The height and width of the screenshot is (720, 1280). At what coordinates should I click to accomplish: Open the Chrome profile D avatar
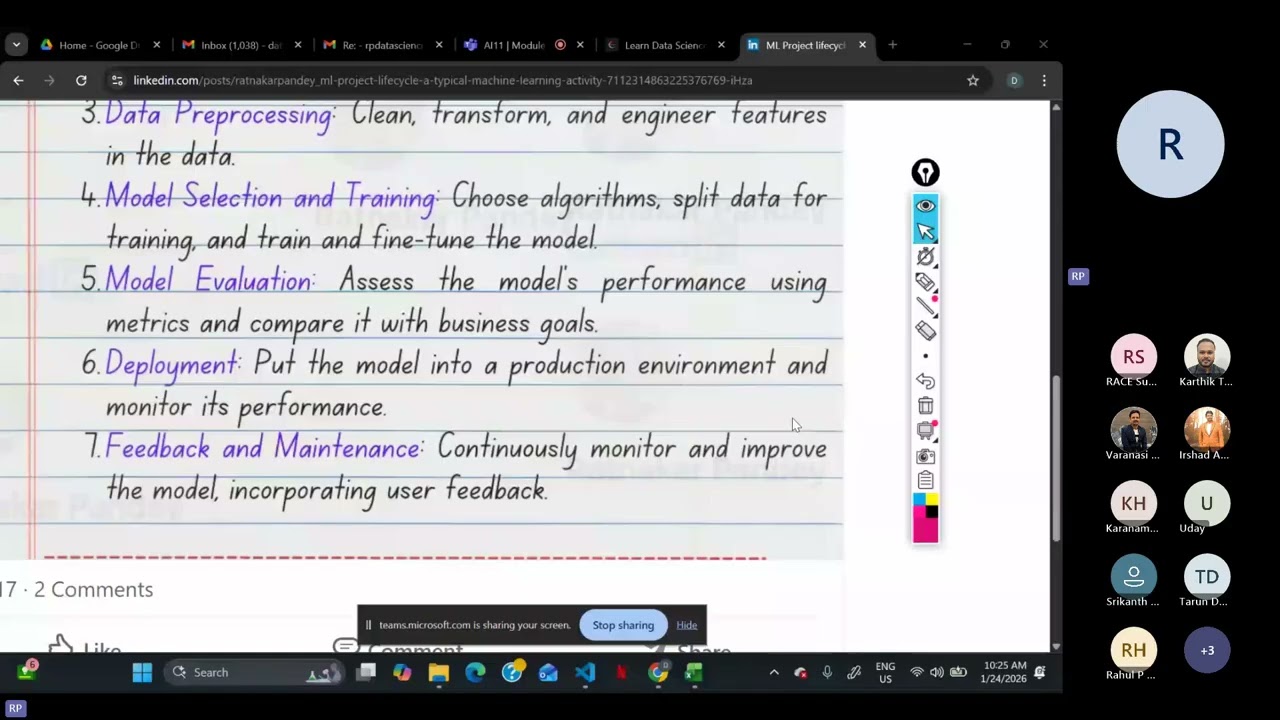click(x=1014, y=80)
